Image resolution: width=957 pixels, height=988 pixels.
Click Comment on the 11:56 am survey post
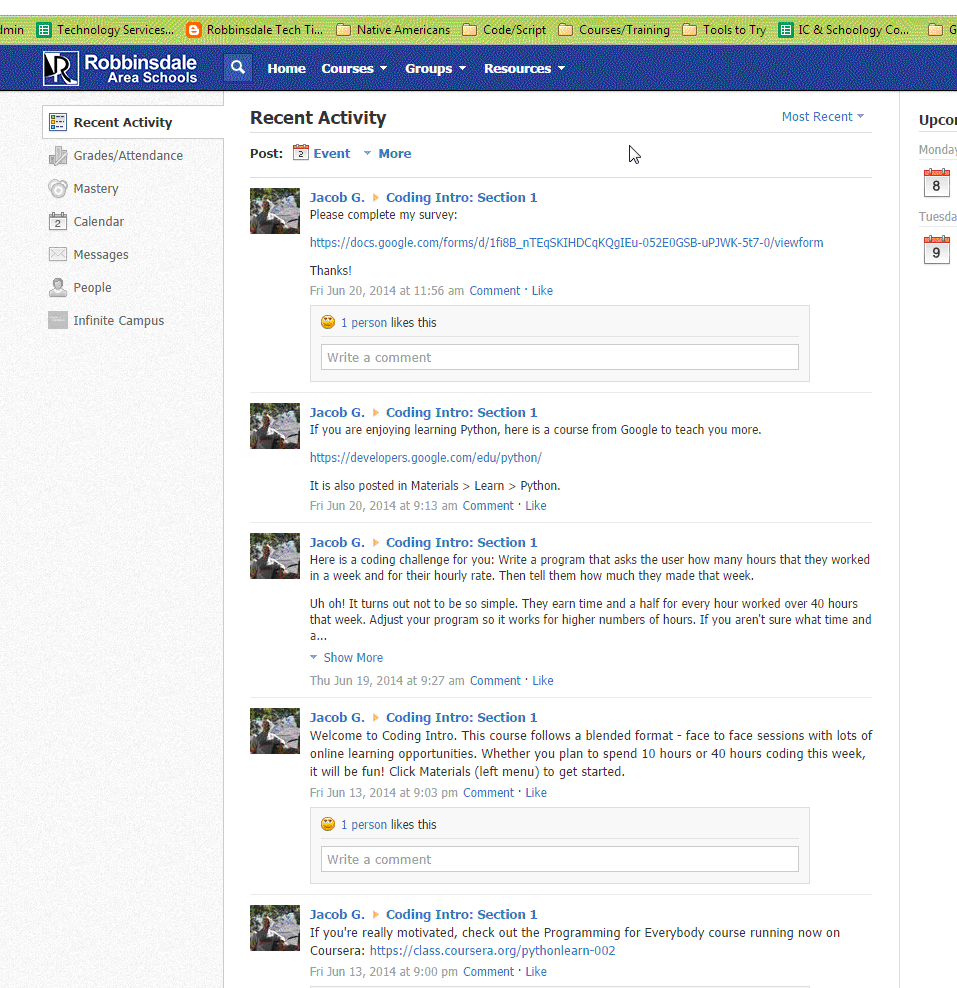click(495, 290)
